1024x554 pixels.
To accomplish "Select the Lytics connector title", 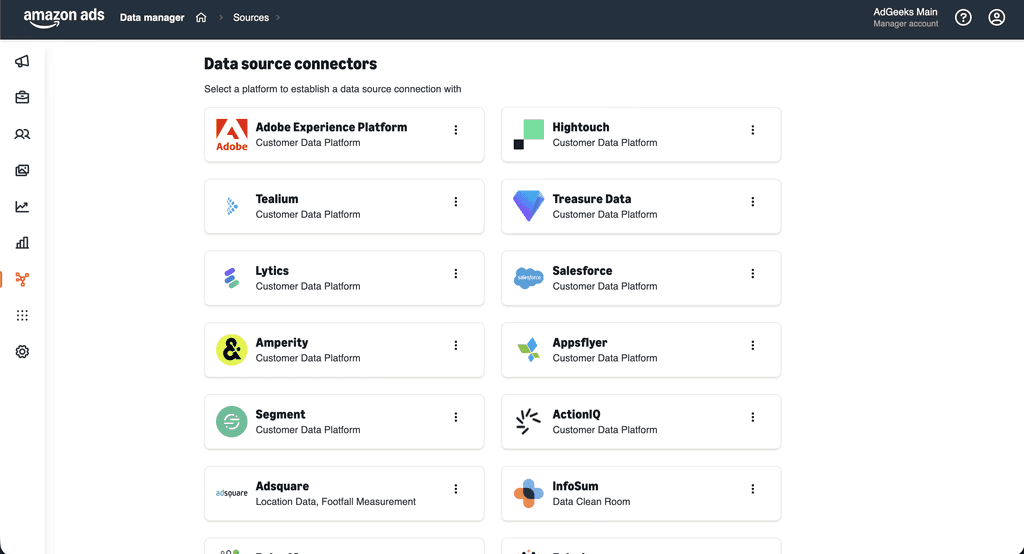I will tap(272, 271).
